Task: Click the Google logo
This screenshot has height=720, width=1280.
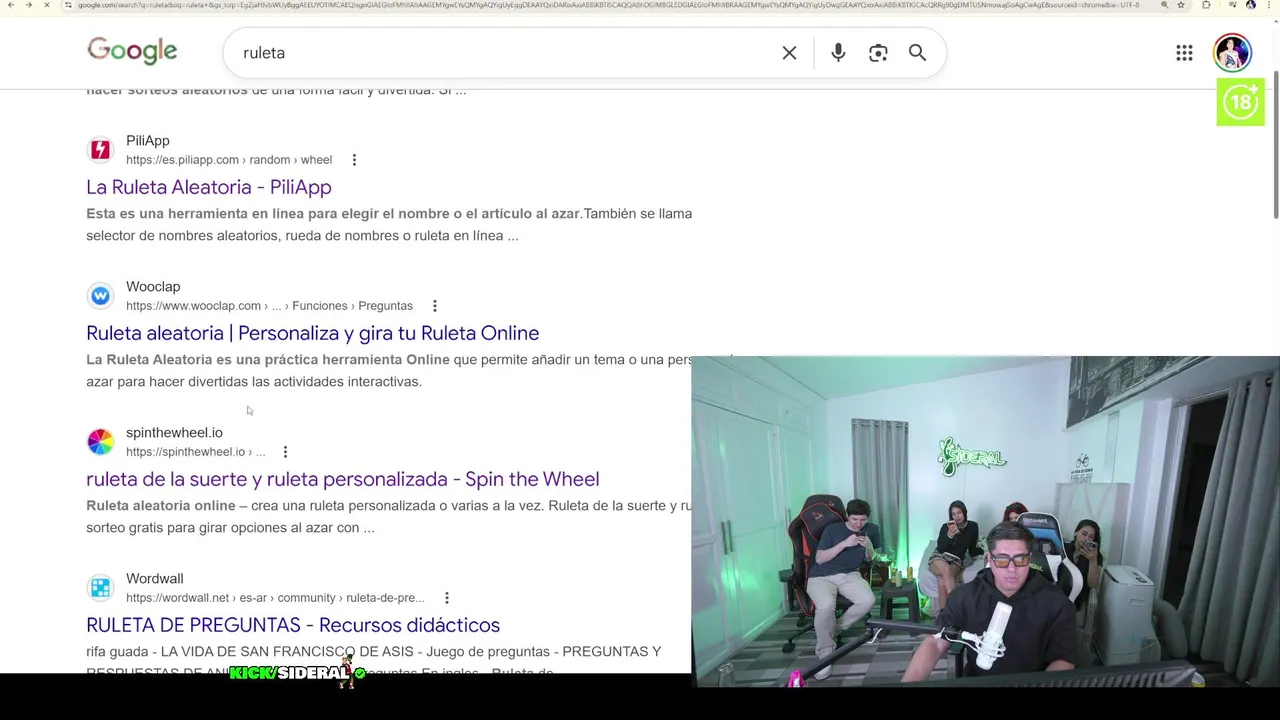Action: [x=132, y=51]
